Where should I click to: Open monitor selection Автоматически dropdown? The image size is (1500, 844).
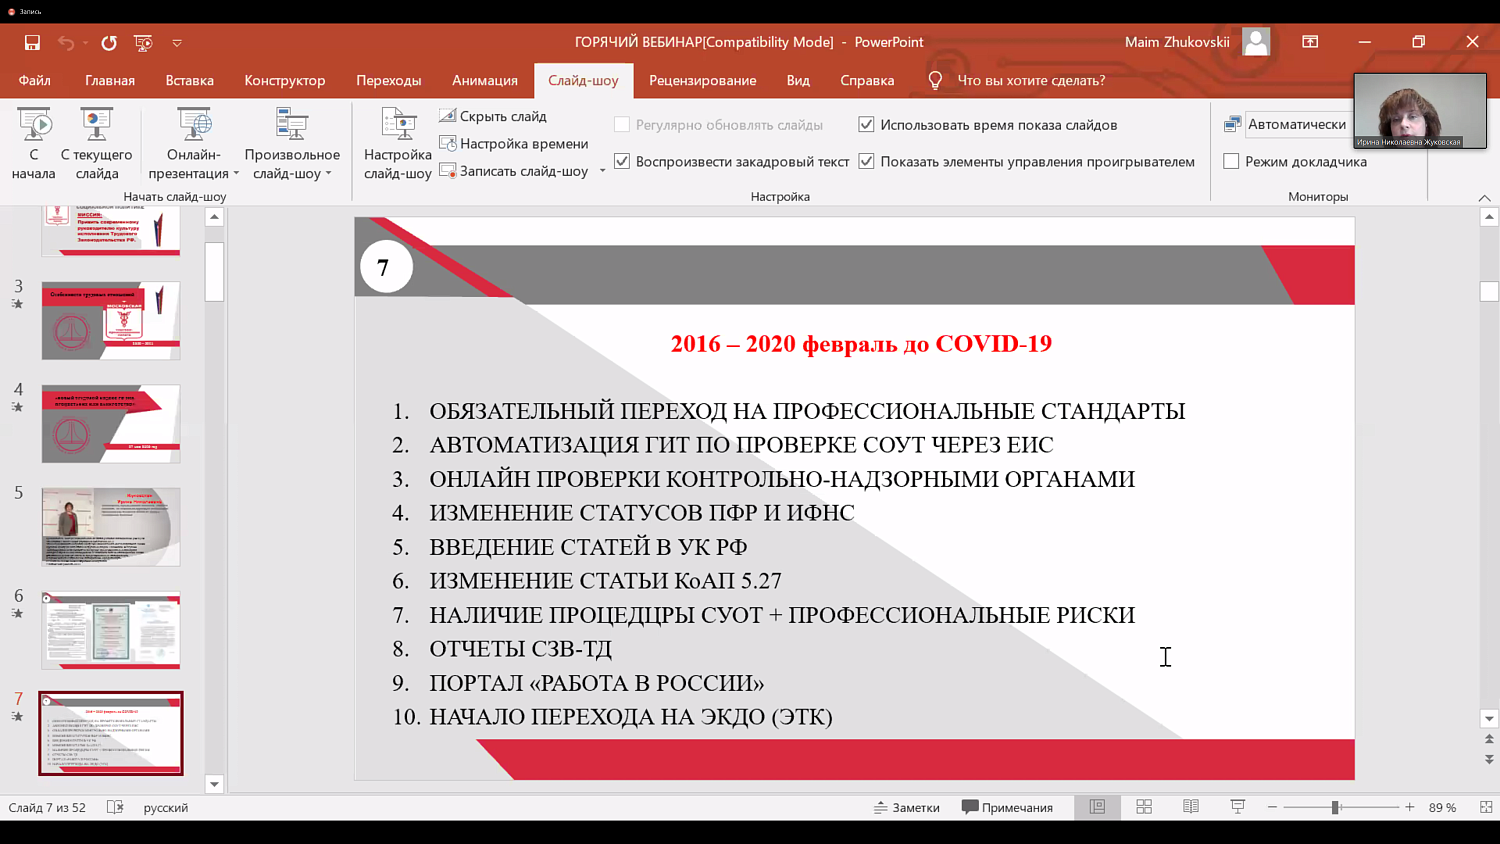(x=1297, y=124)
